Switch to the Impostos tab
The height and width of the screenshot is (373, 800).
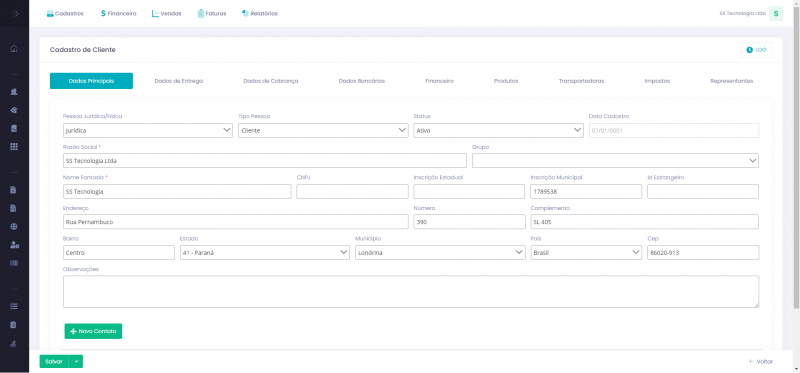[657, 81]
